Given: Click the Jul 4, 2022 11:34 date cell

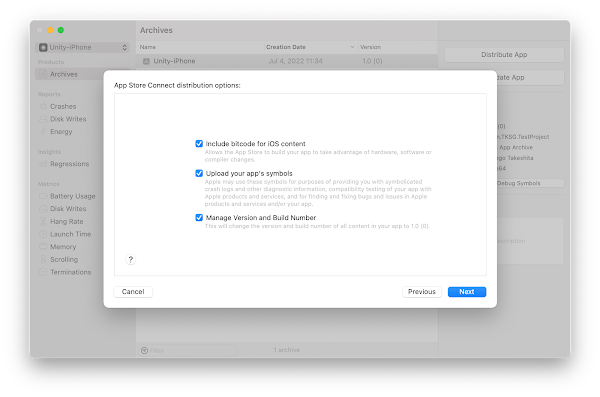Looking at the screenshot, I should [x=295, y=61].
